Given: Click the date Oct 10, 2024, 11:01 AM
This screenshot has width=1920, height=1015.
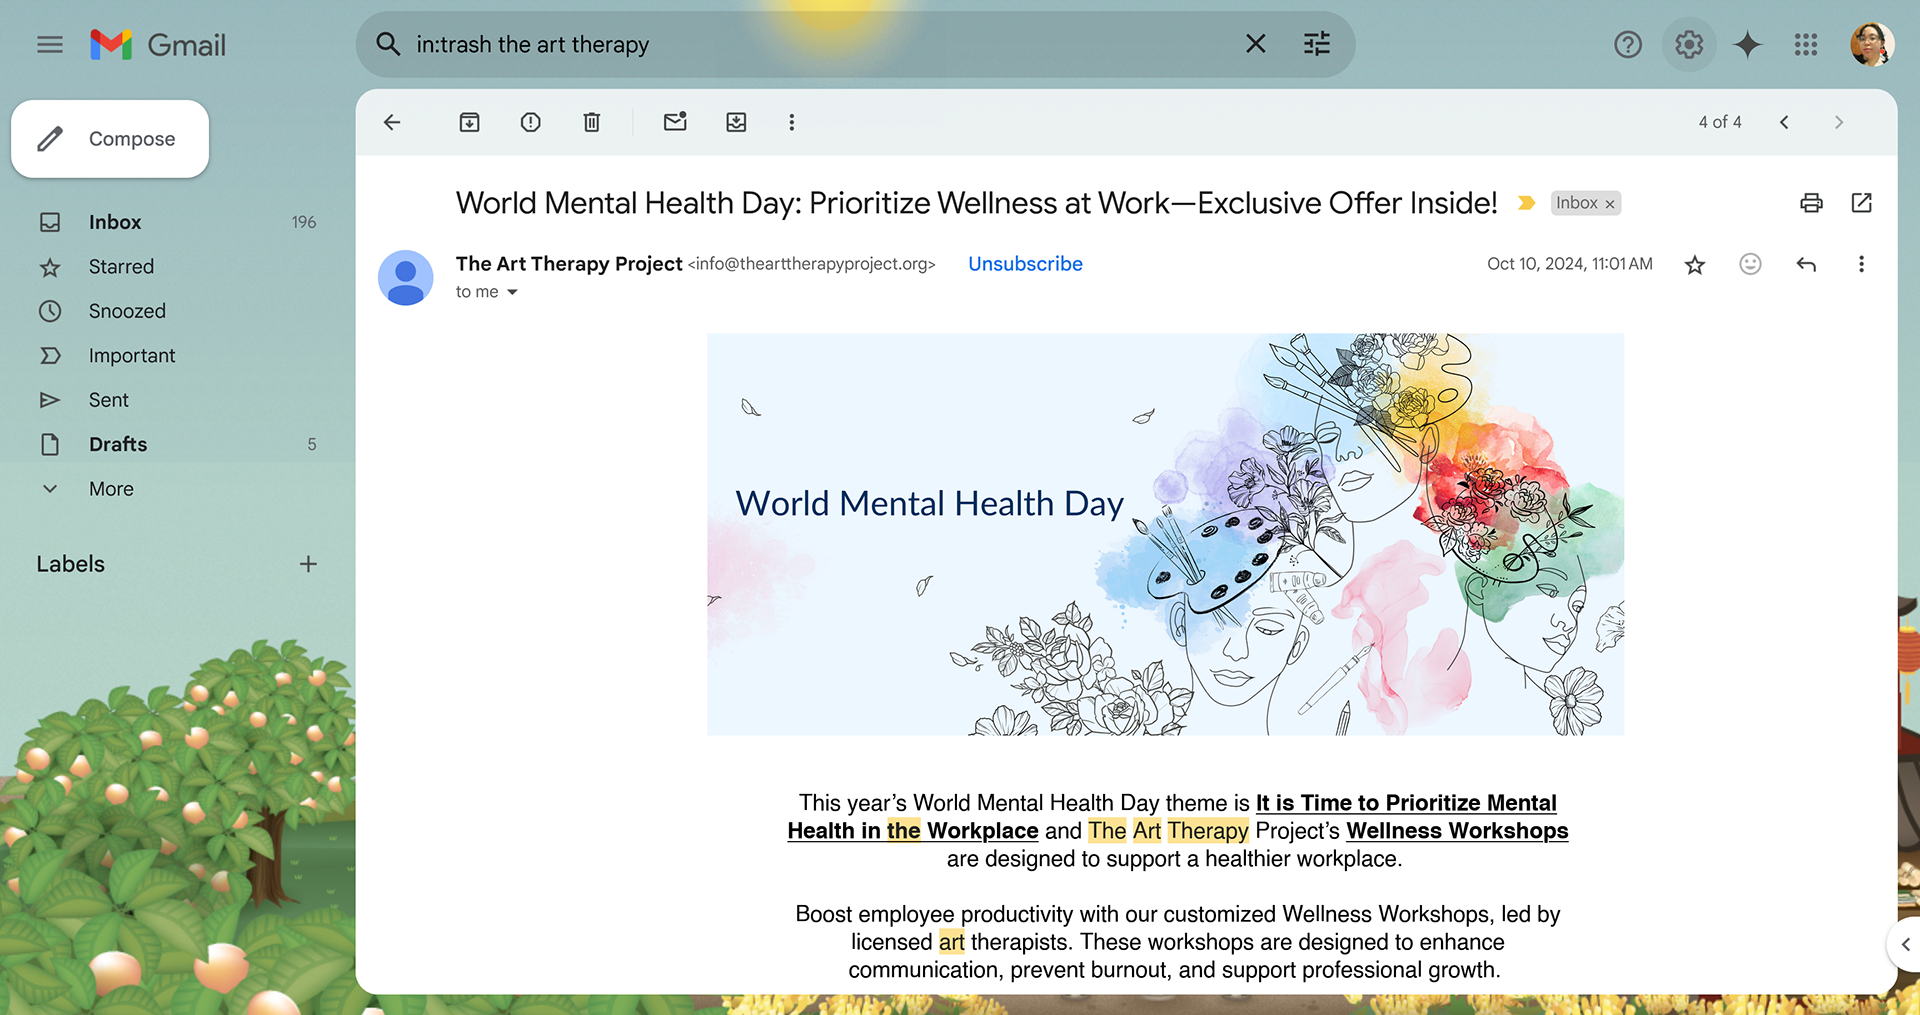Looking at the screenshot, I should (x=1570, y=264).
